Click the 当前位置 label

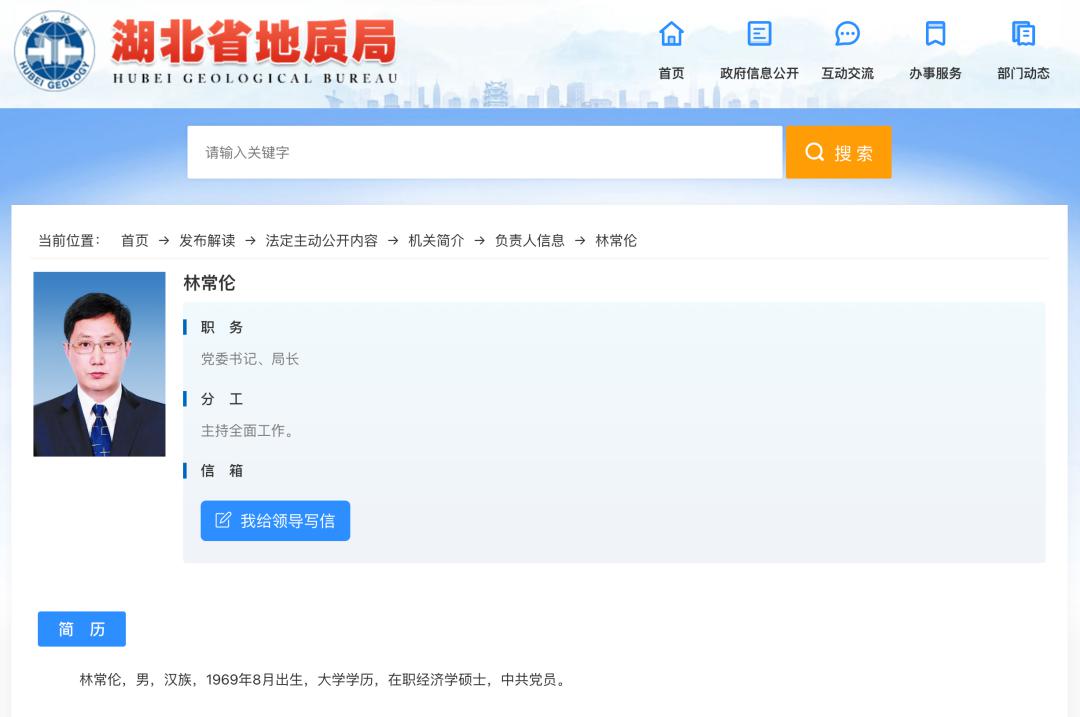[69, 240]
